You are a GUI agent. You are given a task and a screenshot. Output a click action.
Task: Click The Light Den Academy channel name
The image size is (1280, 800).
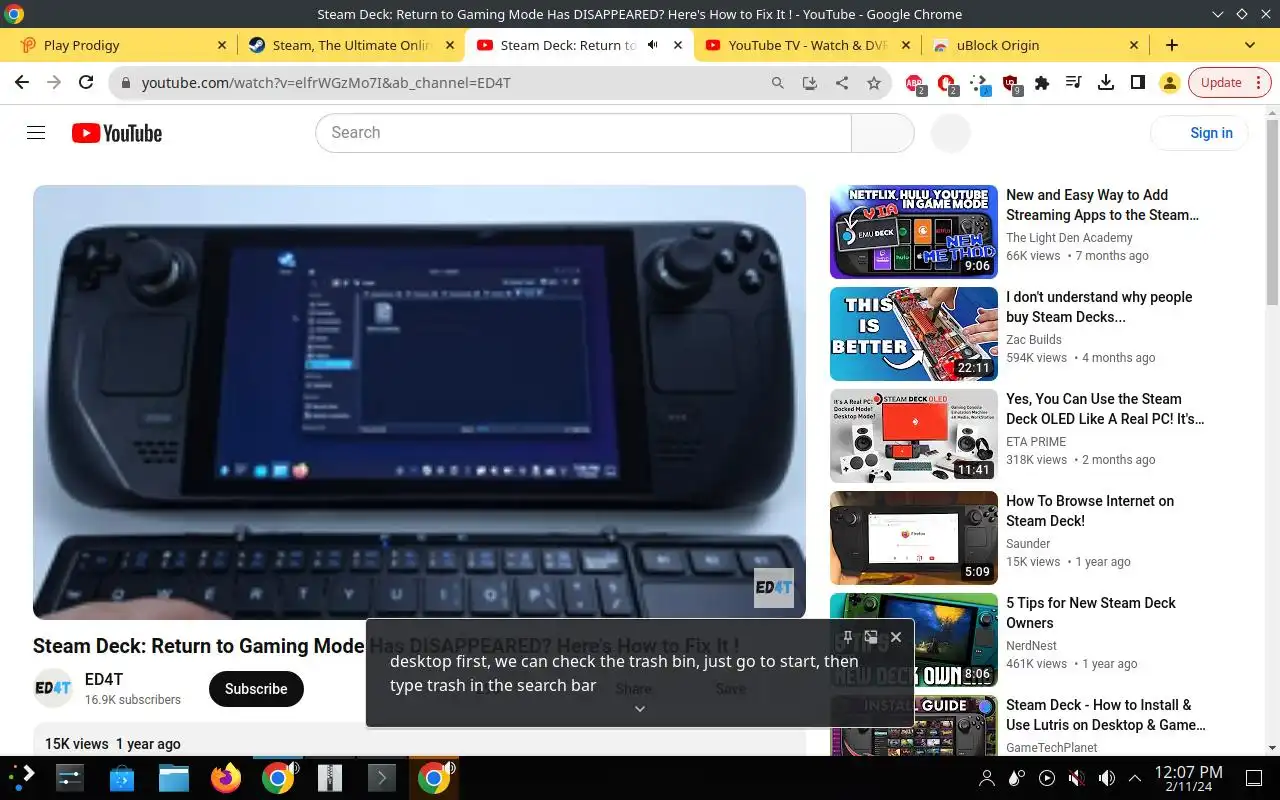(1069, 238)
